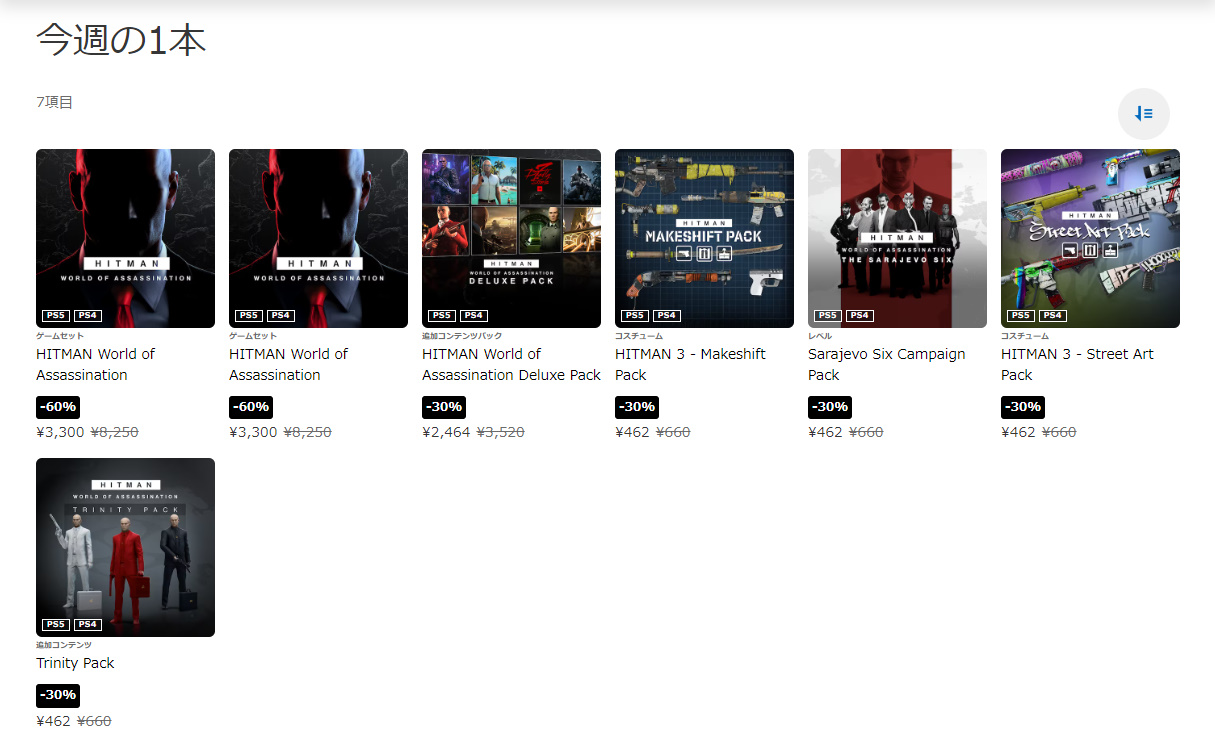Click the コスチューム label above Makeshift Pack title
The height and width of the screenshot is (730, 1215).
[639, 336]
